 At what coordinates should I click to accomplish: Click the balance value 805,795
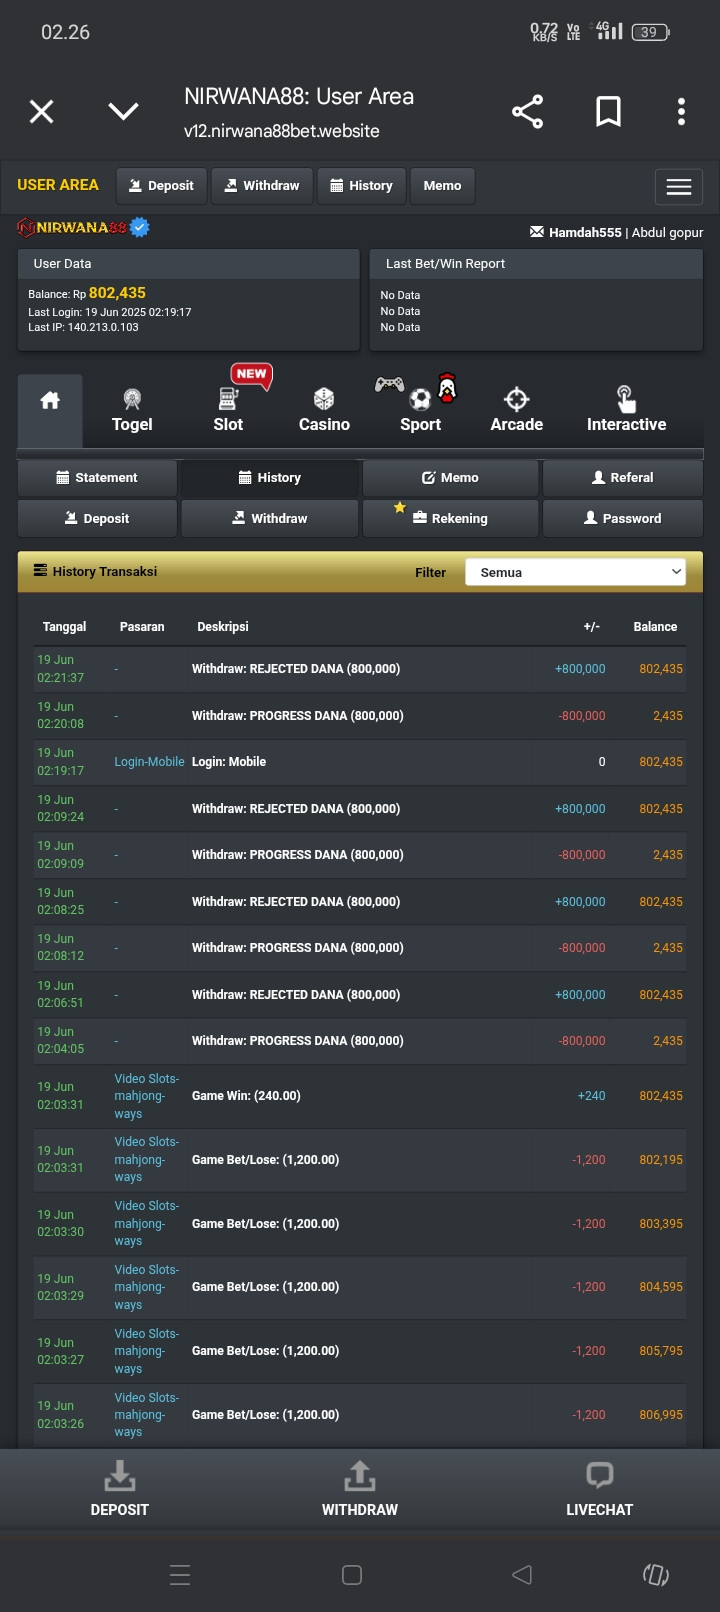(661, 1351)
